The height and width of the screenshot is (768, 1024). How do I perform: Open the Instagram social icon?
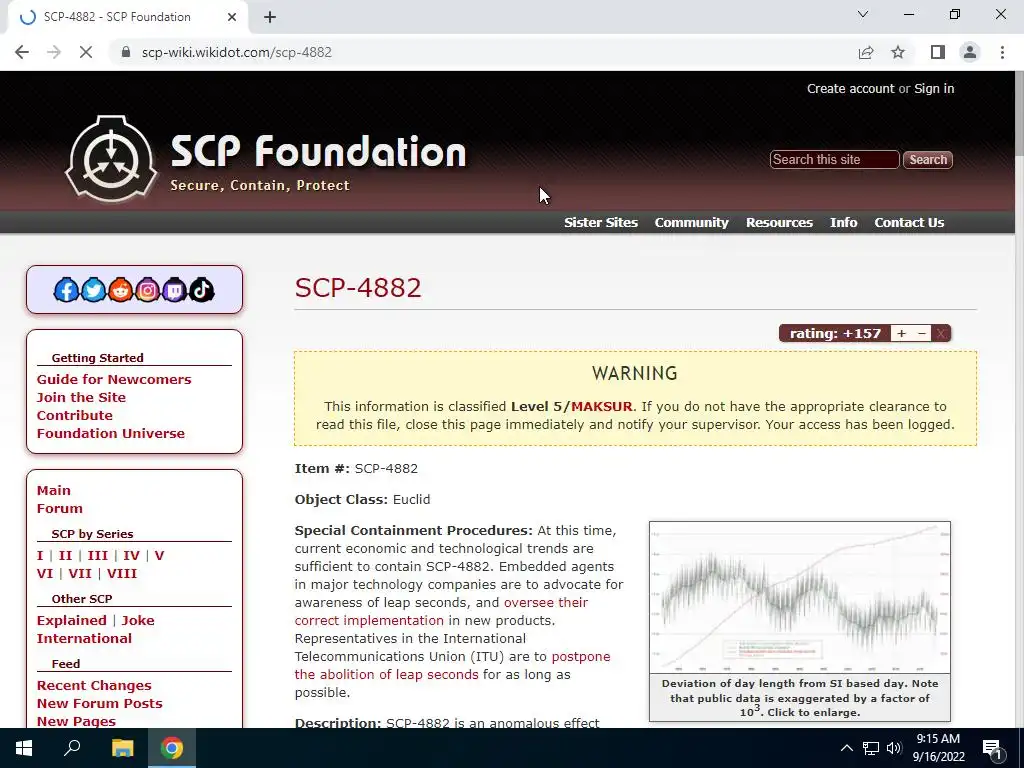pyautogui.click(x=148, y=290)
